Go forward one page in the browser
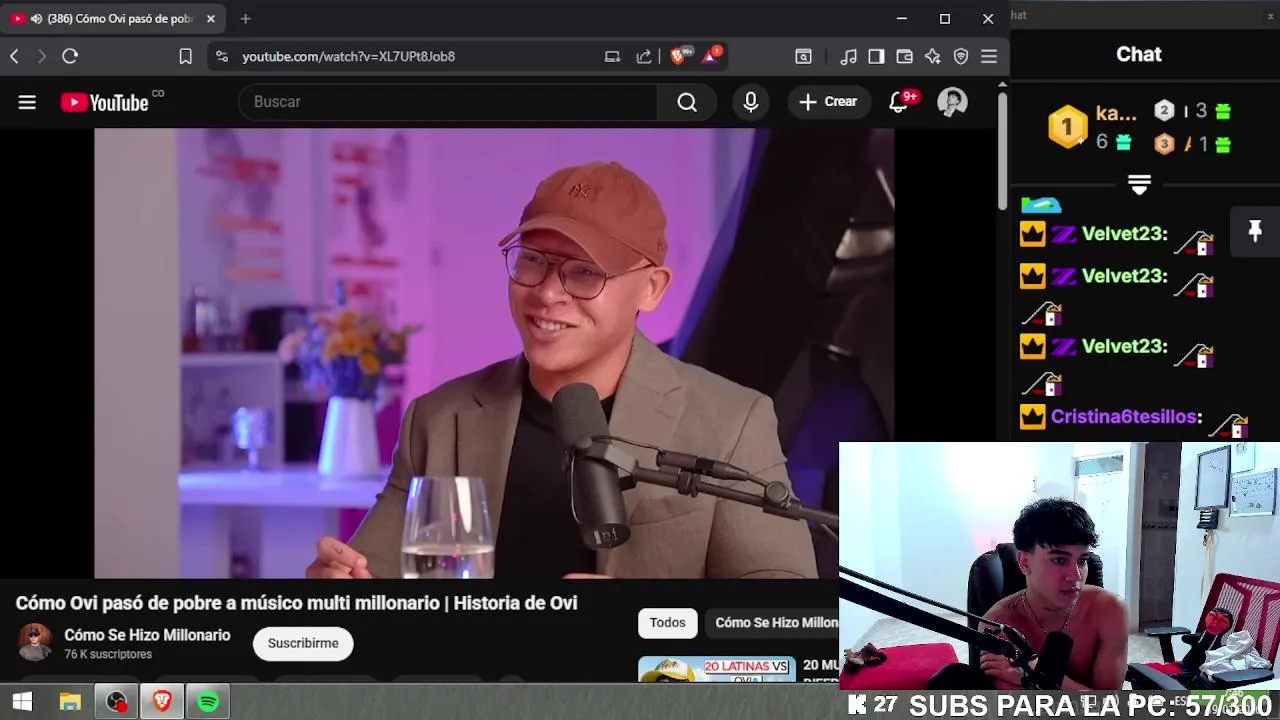 [x=41, y=56]
